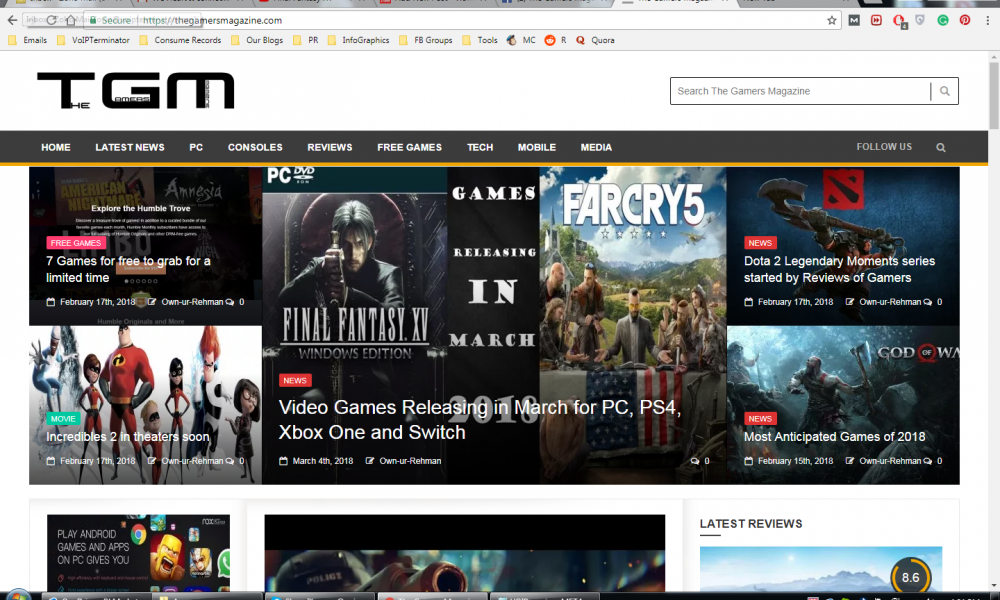
Task: Go to the HOME nav item
Action: point(56,147)
